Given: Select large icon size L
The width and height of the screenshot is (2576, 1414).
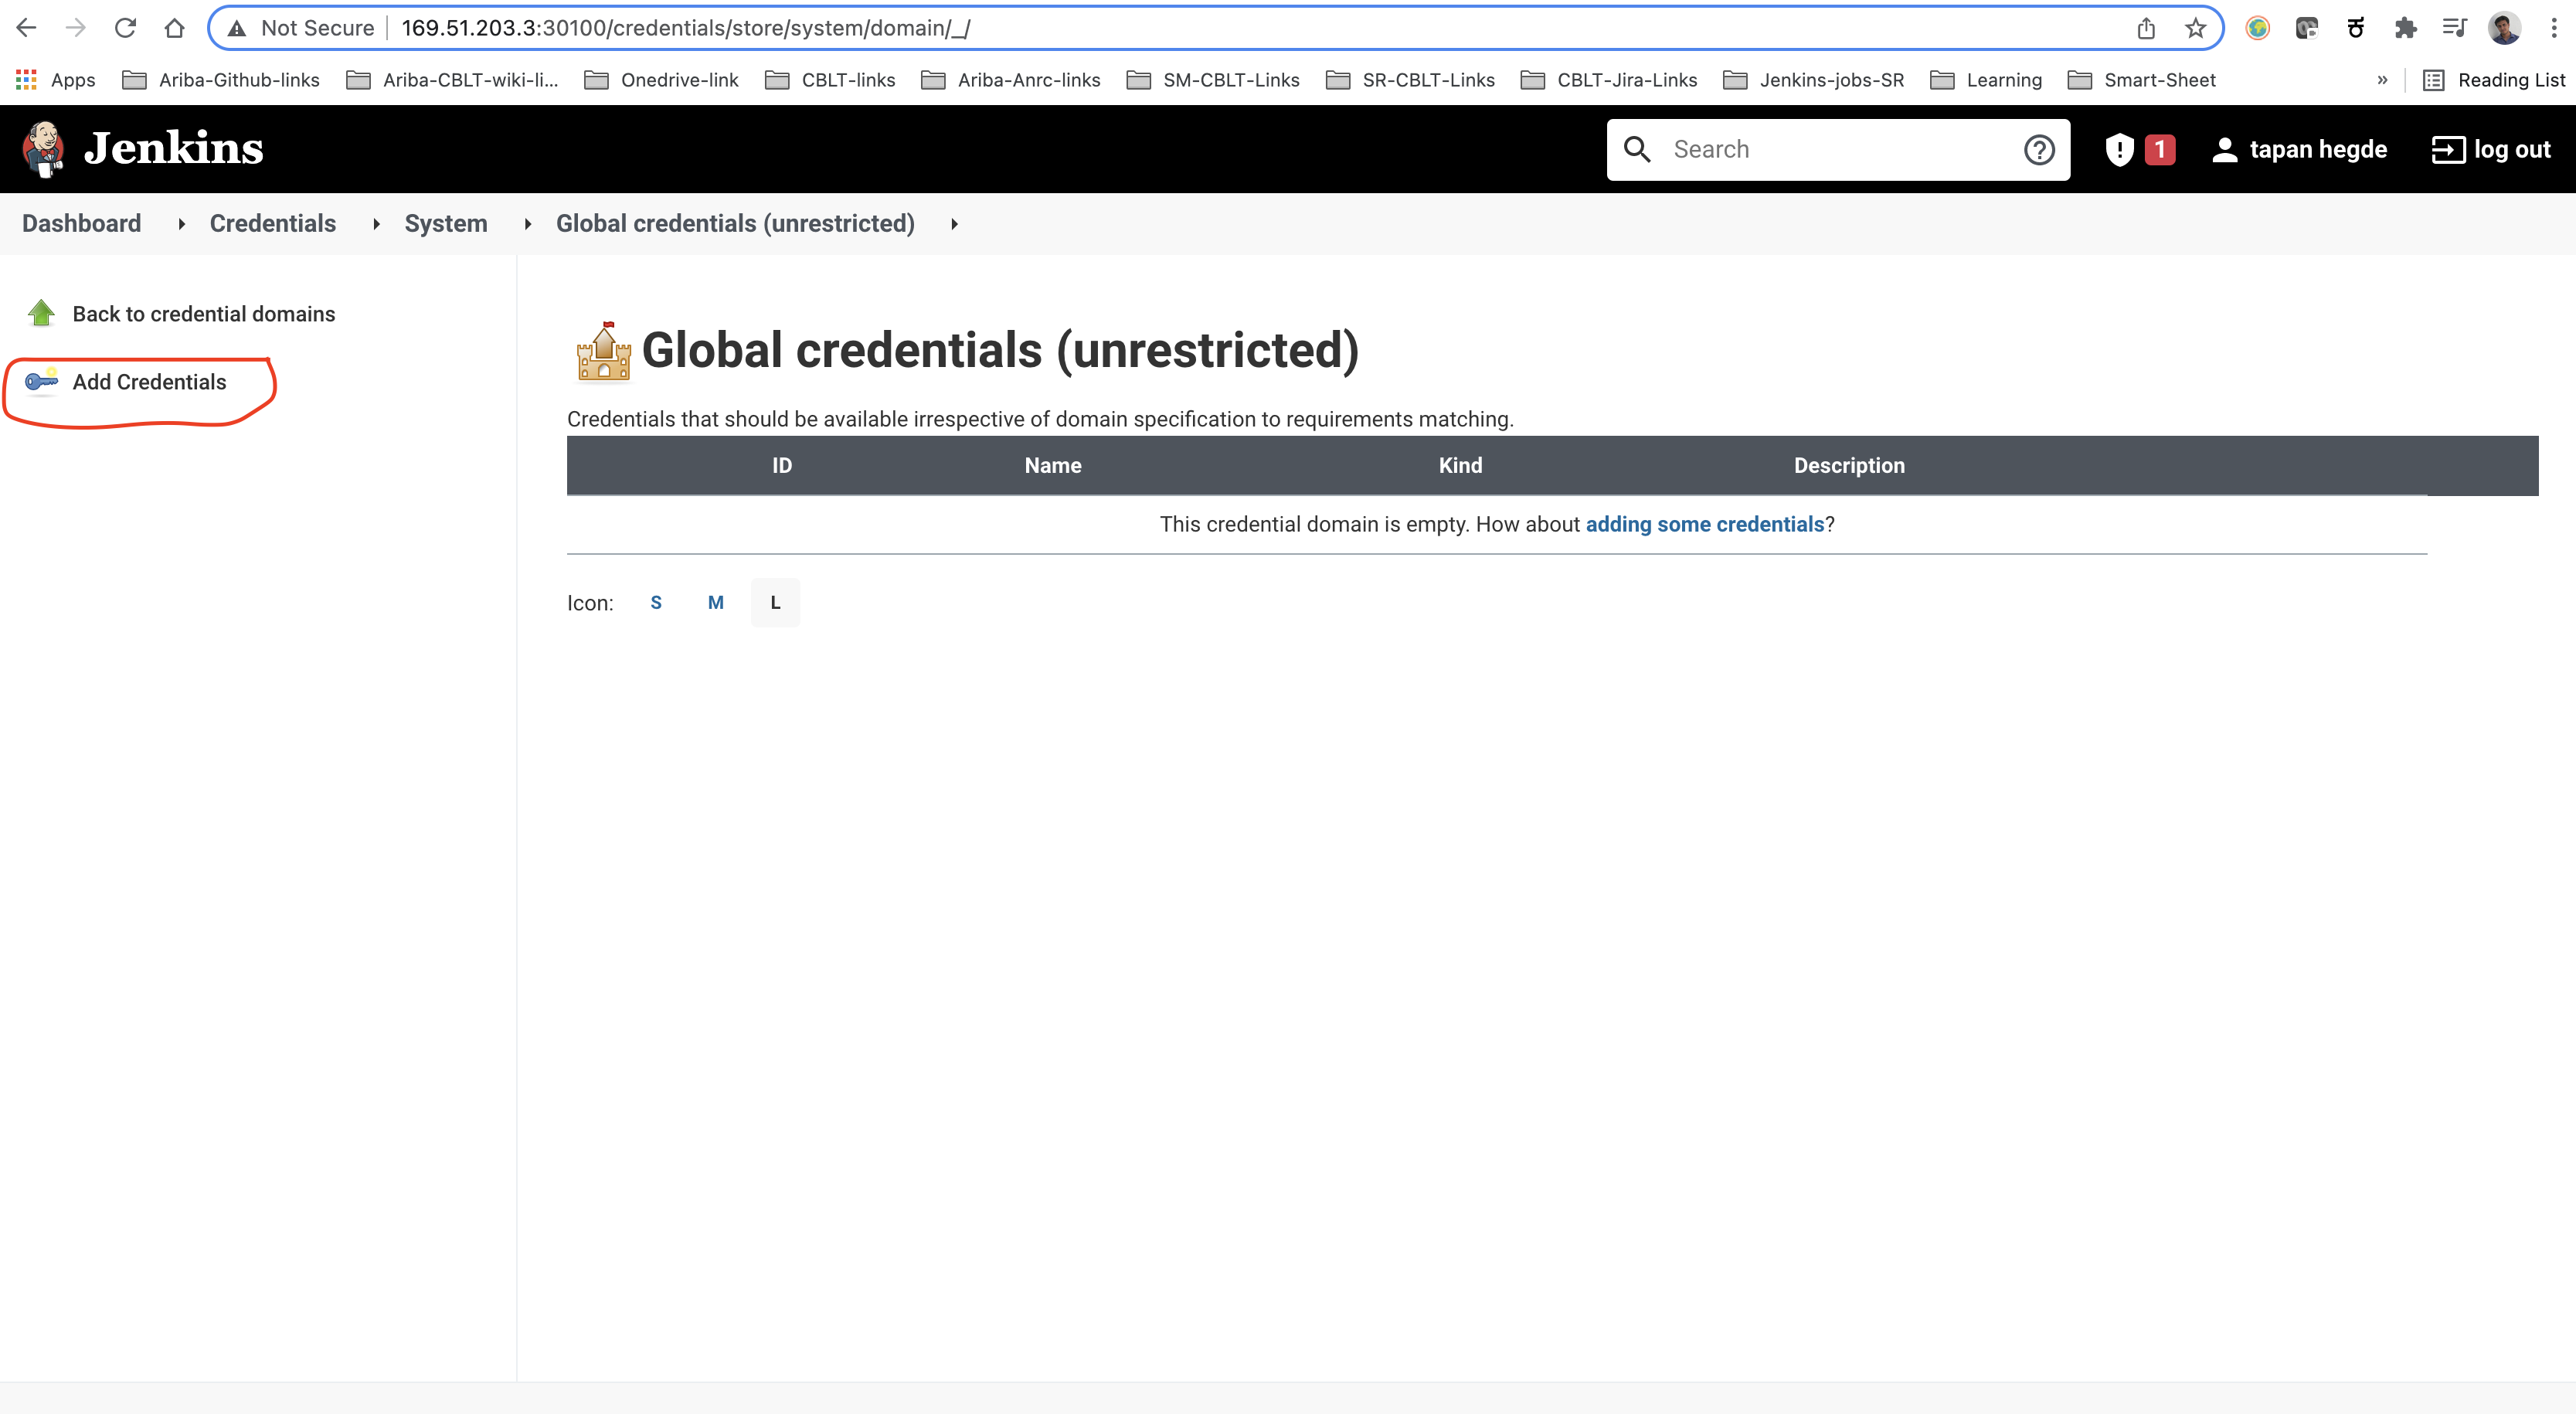Looking at the screenshot, I should (x=775, y=602).
